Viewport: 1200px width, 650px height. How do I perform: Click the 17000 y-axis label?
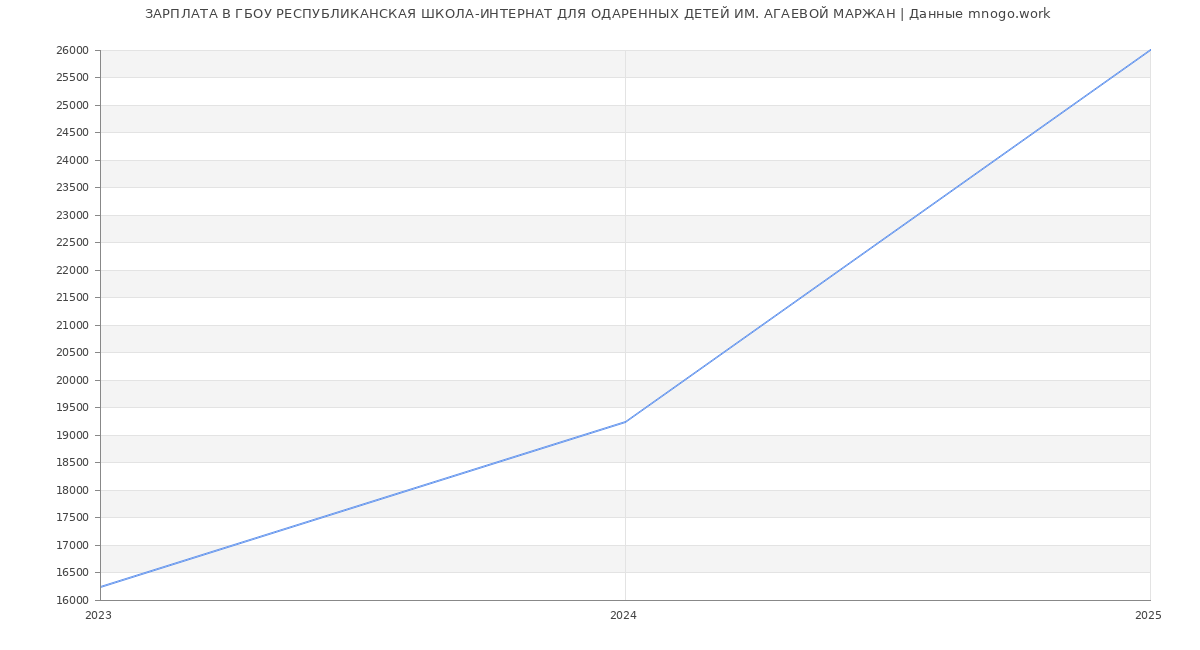[x=74, y=546]
